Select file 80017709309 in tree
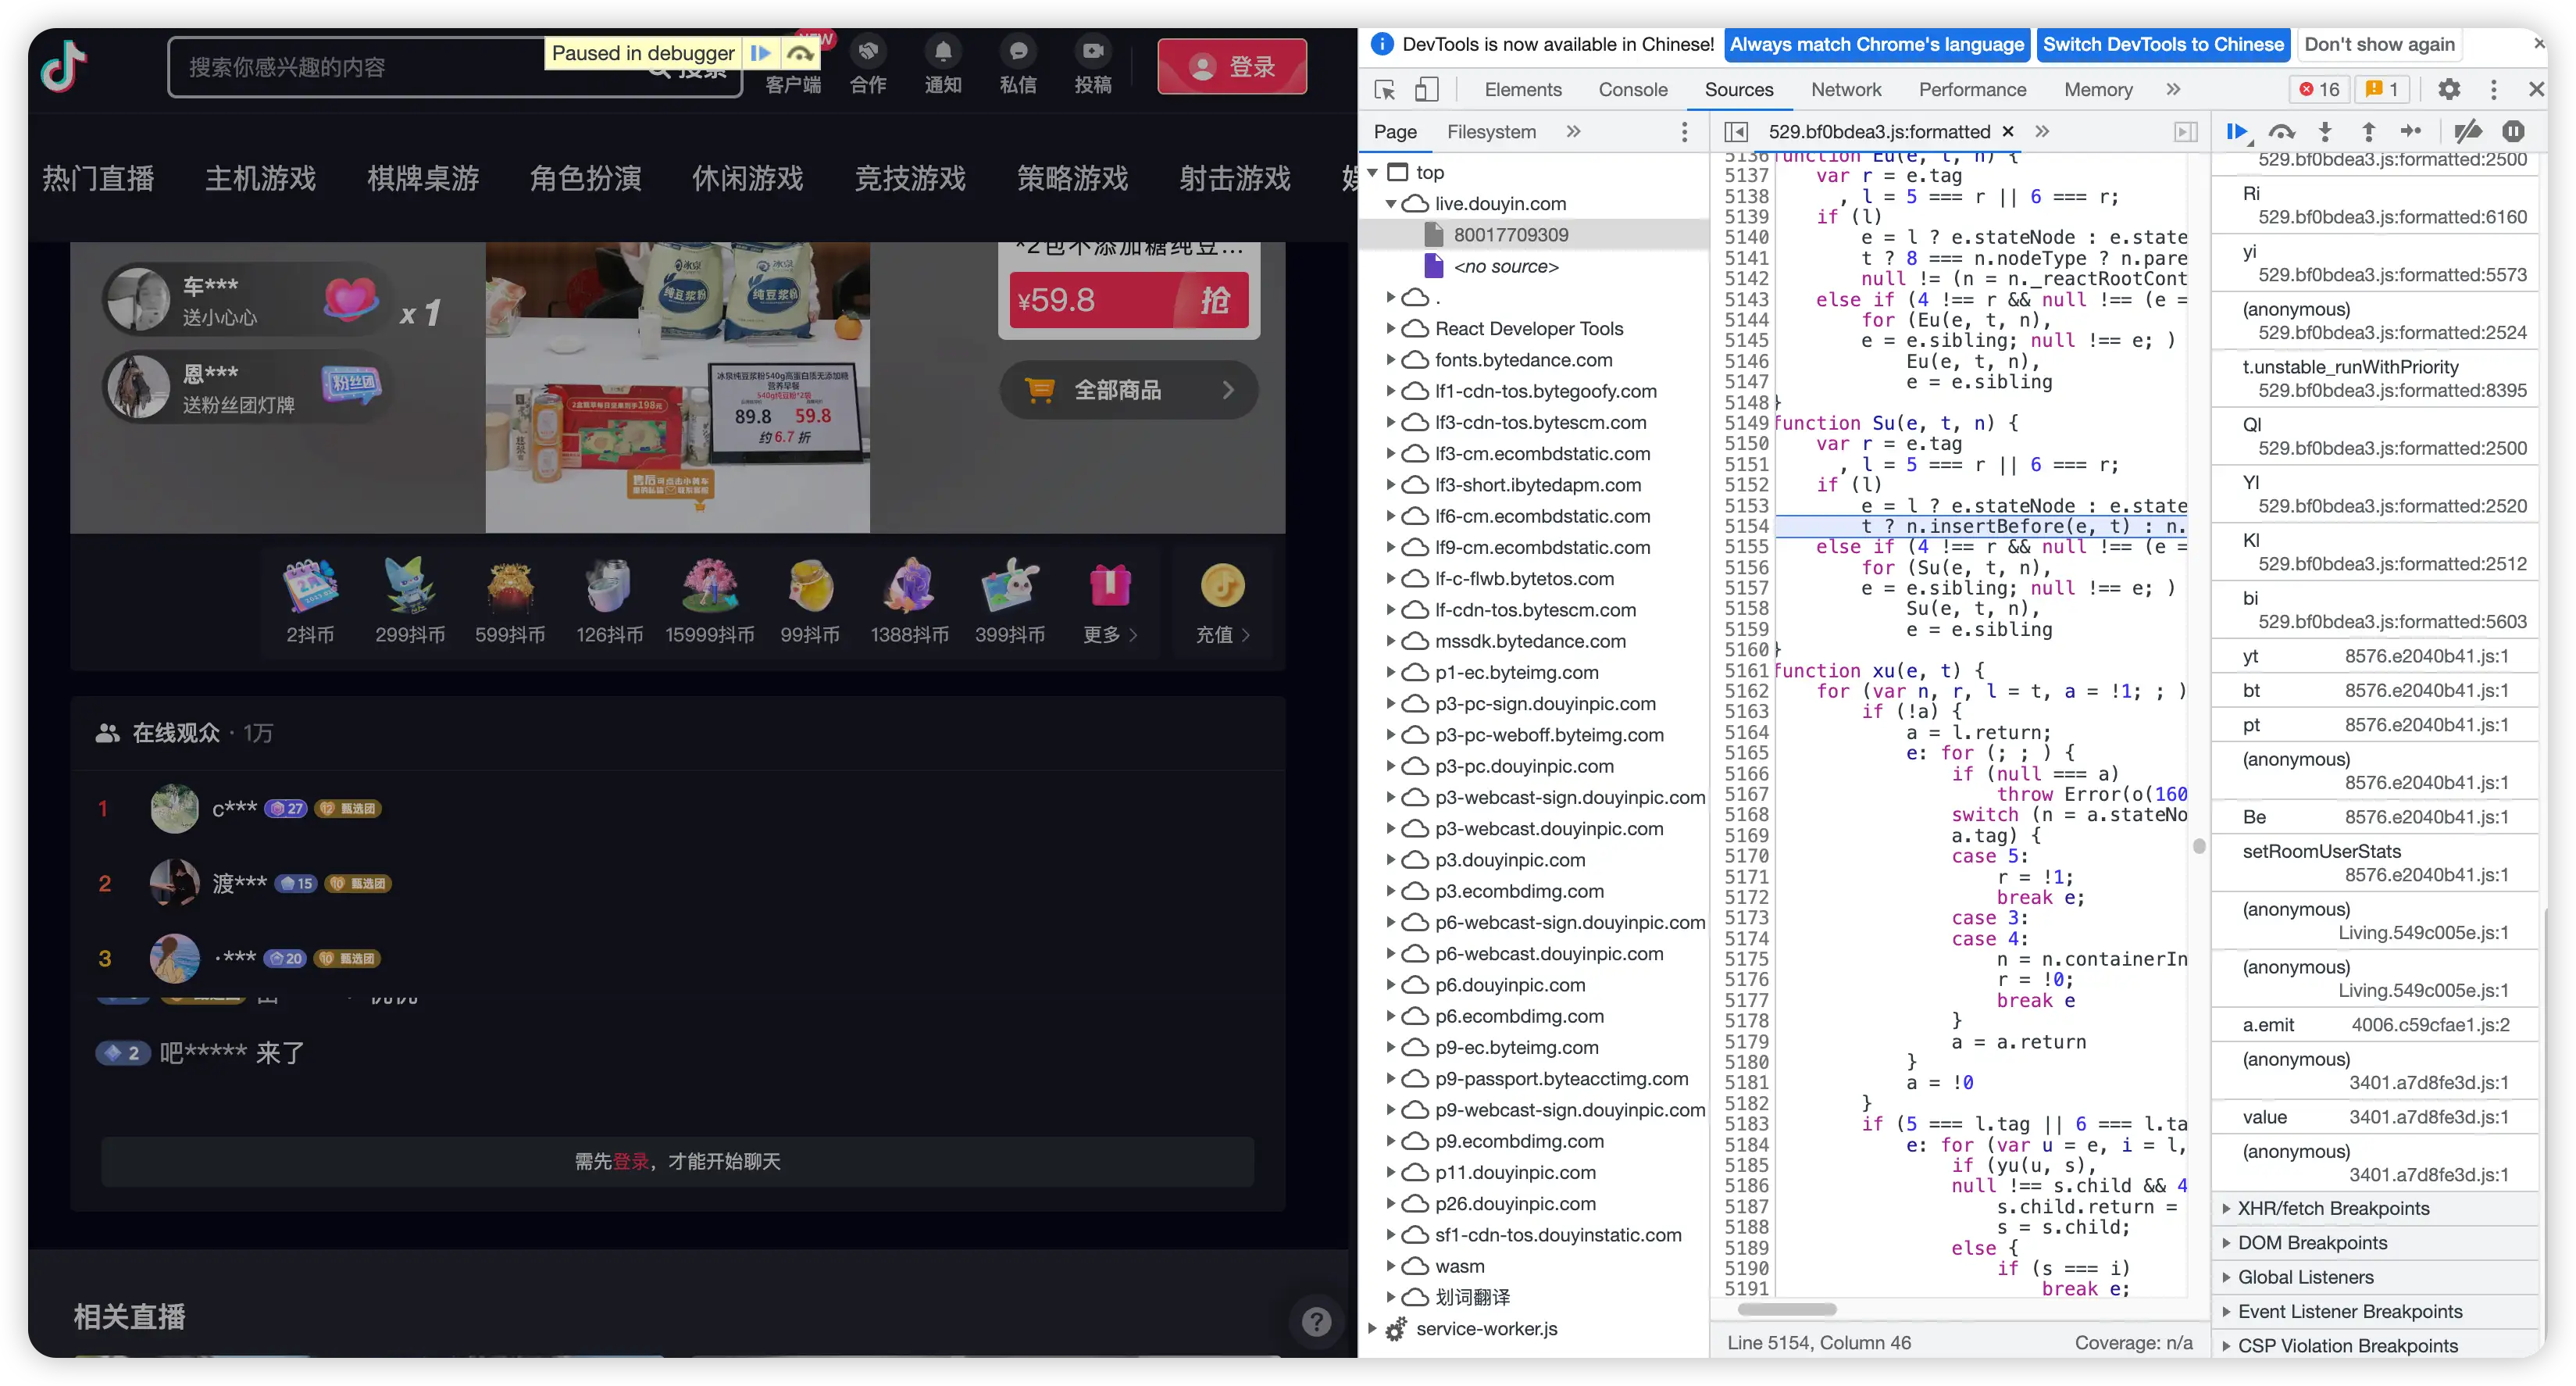Image resolution: width=2576 pixels, height=1386 pixels. pyautogui.click(x=1510, y=235)
